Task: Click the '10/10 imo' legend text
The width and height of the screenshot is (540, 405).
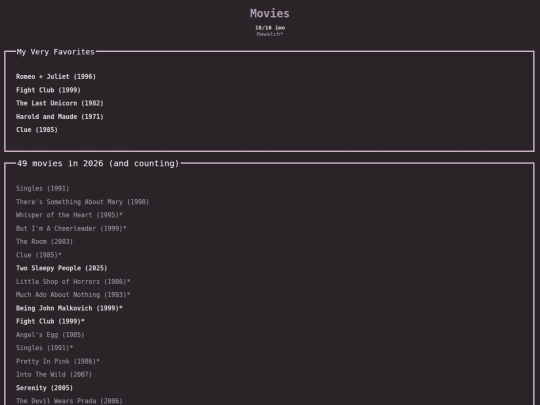Action: (x=270, y=28)
